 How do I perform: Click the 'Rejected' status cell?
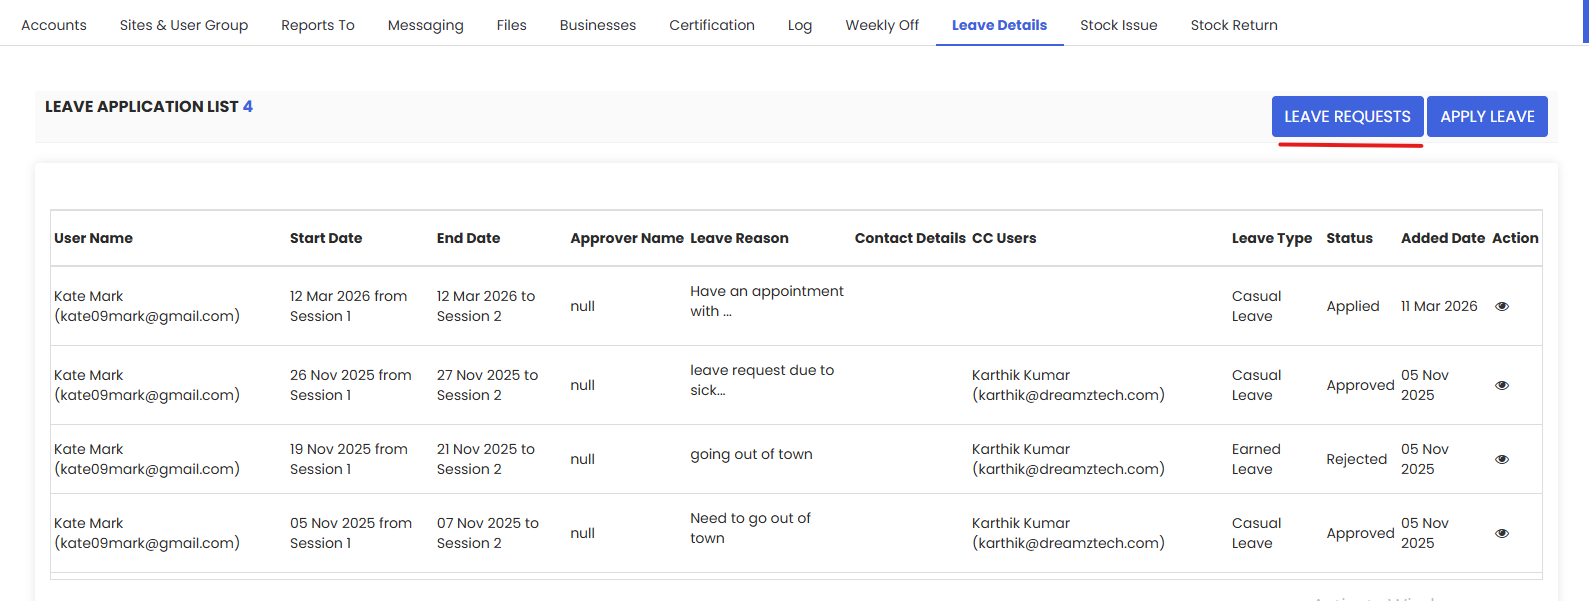(x=1356, y=459)
